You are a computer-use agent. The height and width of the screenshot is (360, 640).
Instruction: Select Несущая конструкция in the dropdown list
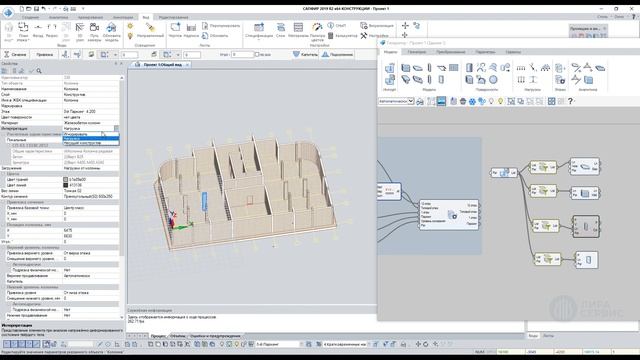91,143
